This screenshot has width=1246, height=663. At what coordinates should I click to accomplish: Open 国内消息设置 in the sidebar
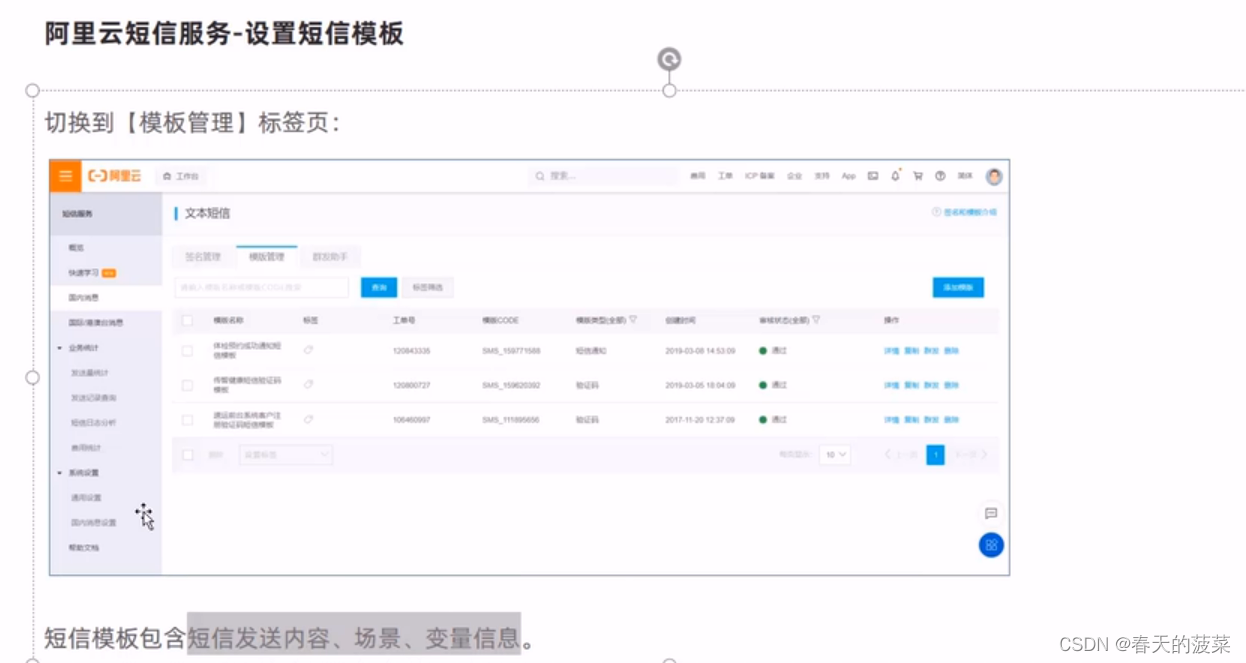pyautogui.click(x=93, y=523)
